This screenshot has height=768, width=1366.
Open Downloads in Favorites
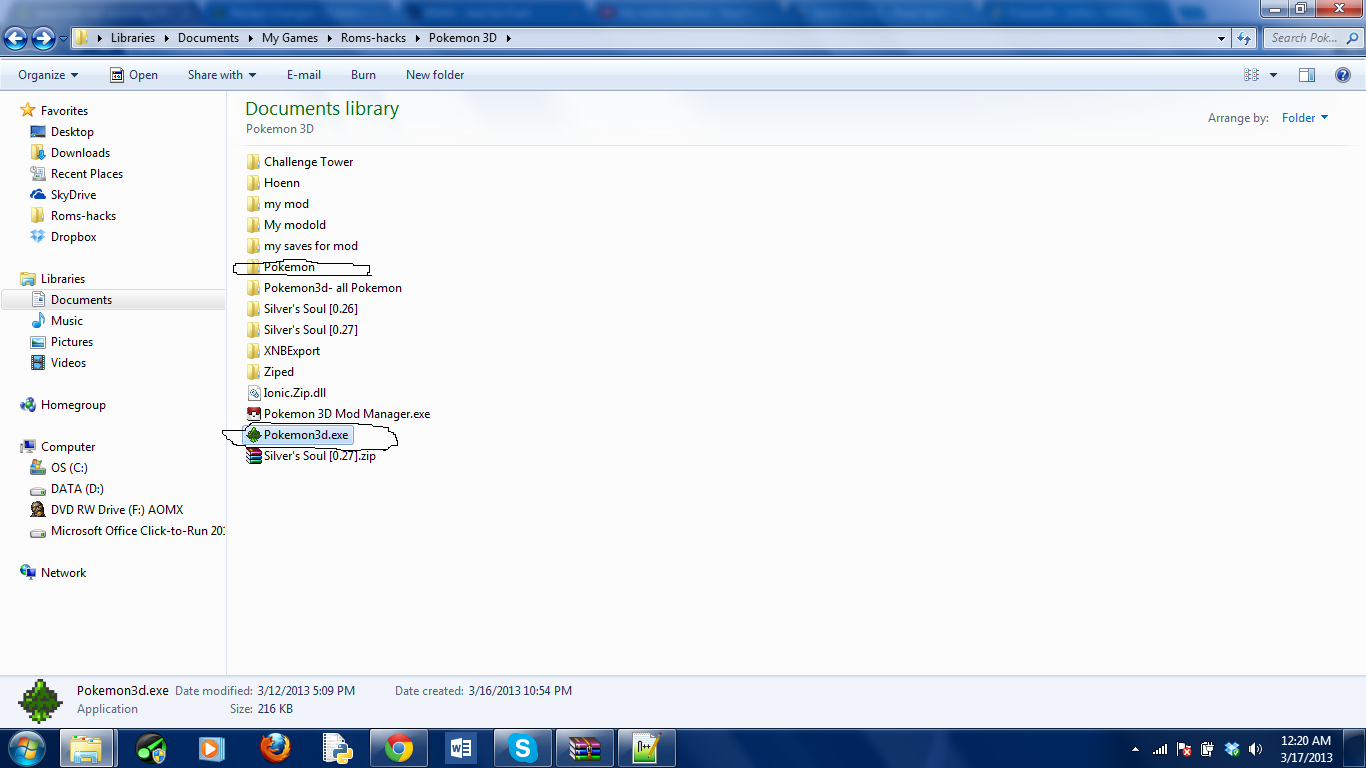(x=70, y=153)
